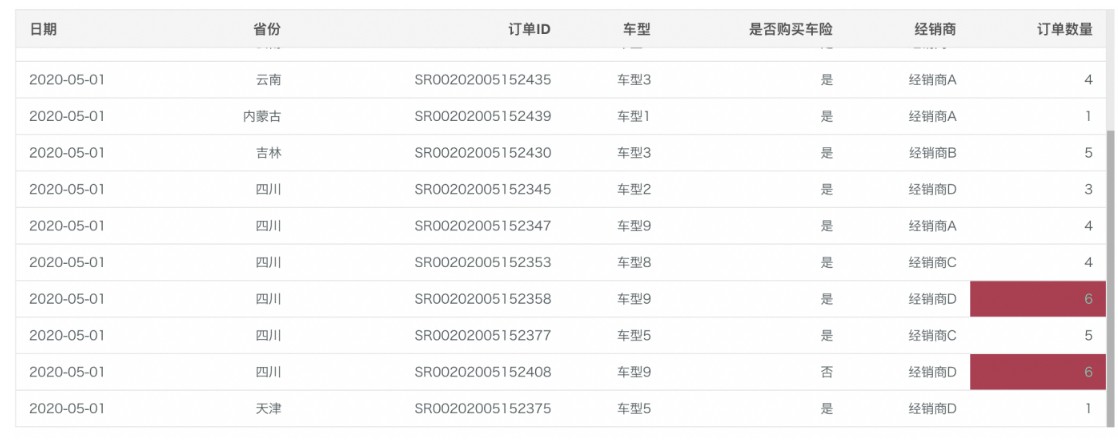Select the 订单ID column header
The width and height of the screenshot is (1118, 440).
pyautogui.click(x=529, y=29)
